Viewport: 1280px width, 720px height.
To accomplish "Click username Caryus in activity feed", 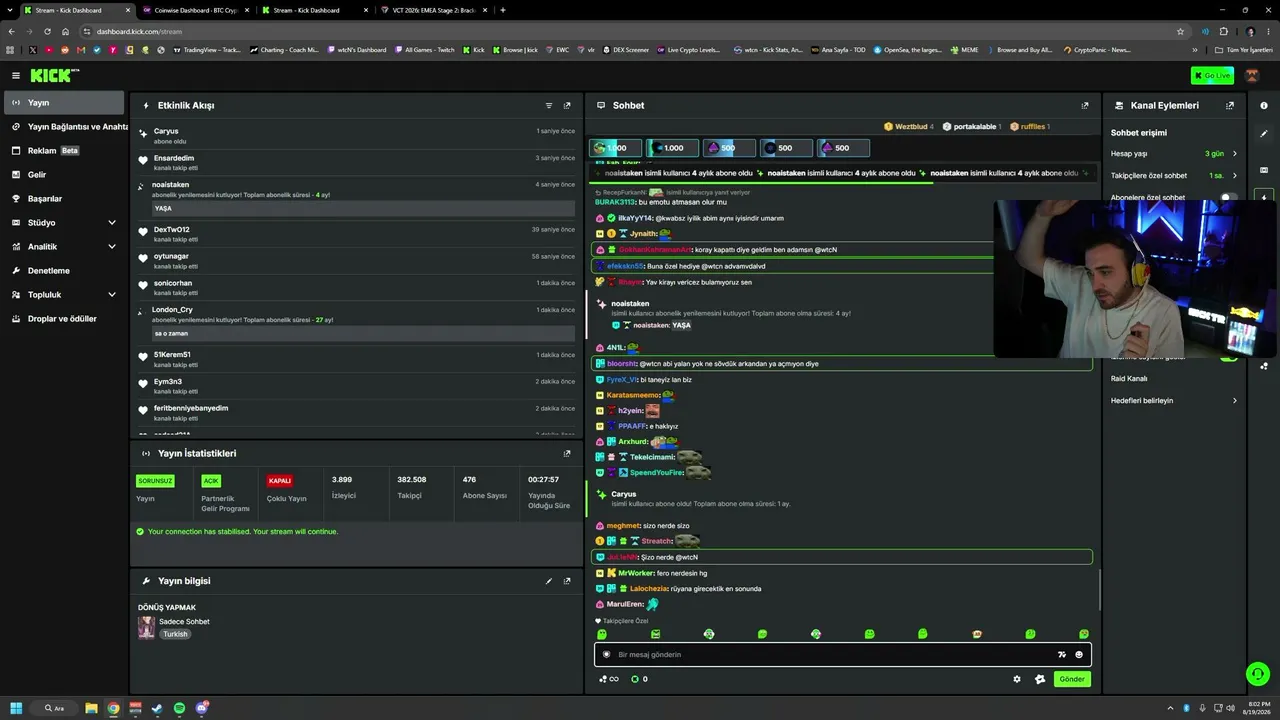I will click(x=166, y=131).
